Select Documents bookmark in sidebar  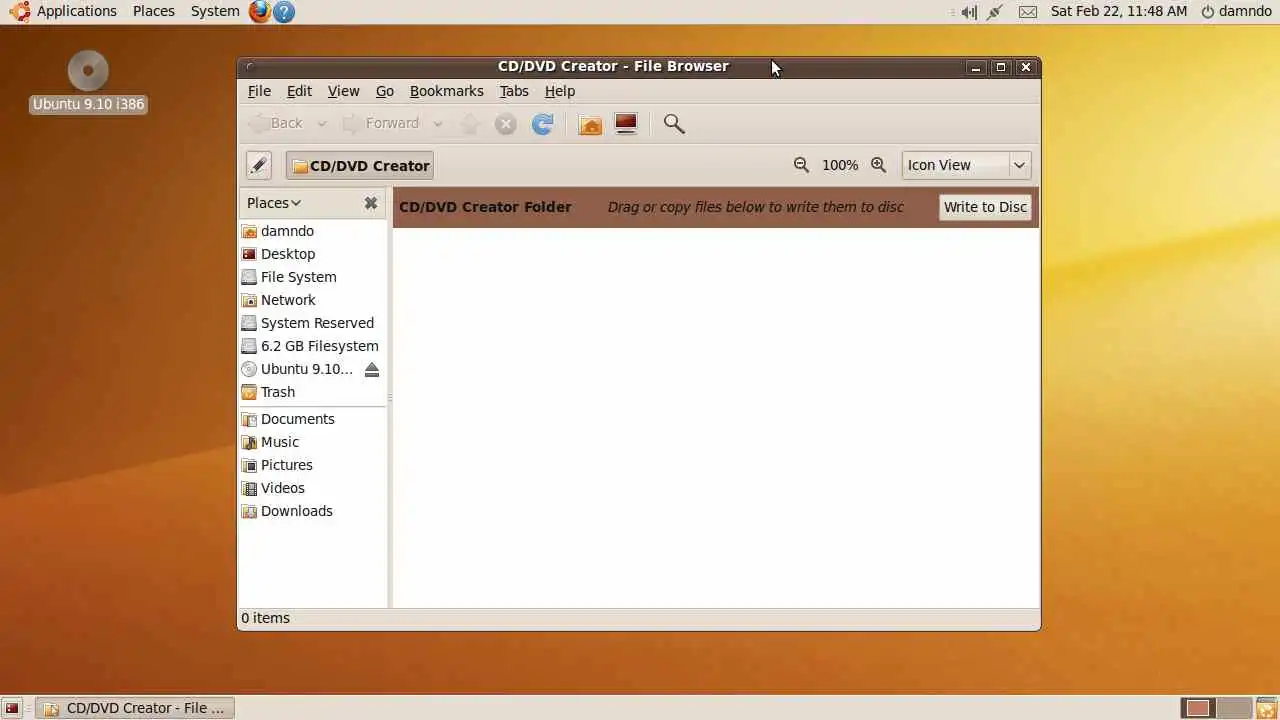point(312,419)
